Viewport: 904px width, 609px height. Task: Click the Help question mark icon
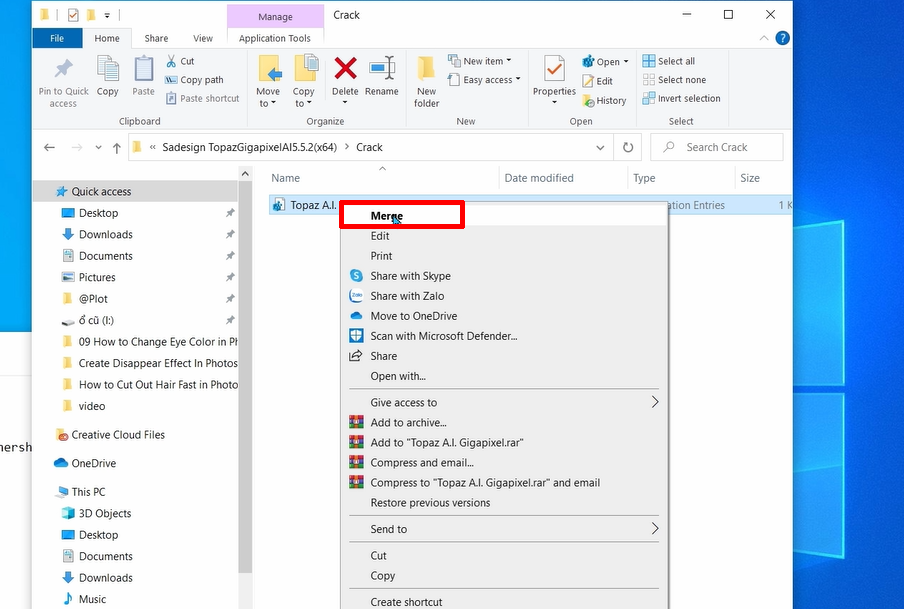782,38
